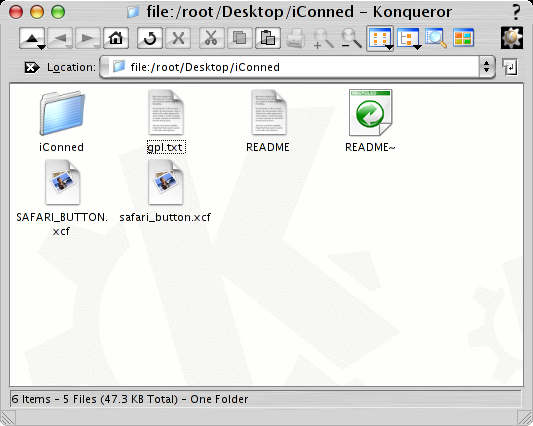
Task: Copy the selected item
Action: click(240, 38)
